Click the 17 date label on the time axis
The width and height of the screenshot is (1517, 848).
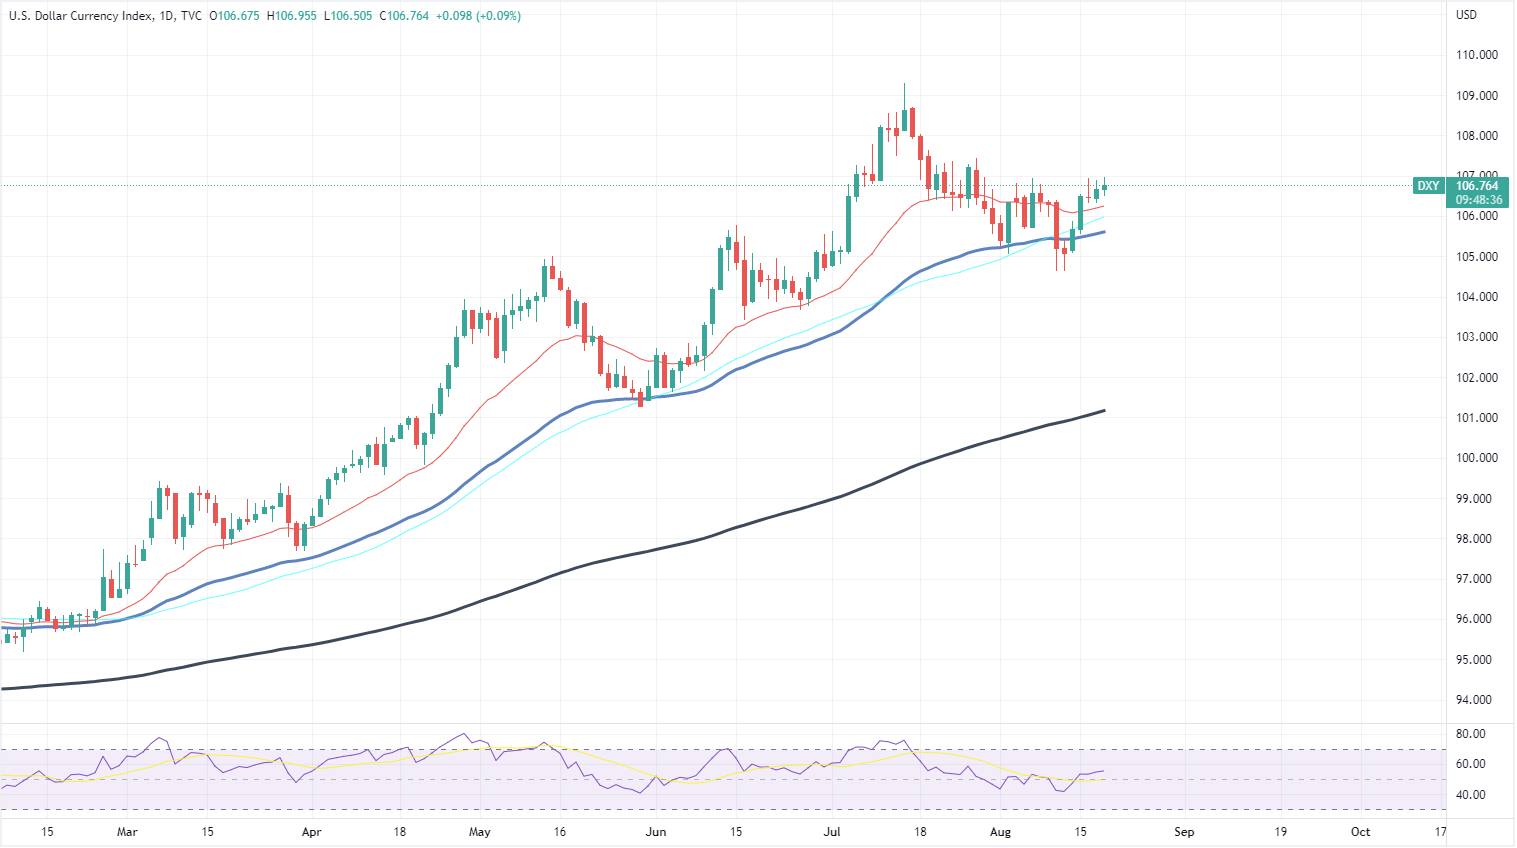1440,832
